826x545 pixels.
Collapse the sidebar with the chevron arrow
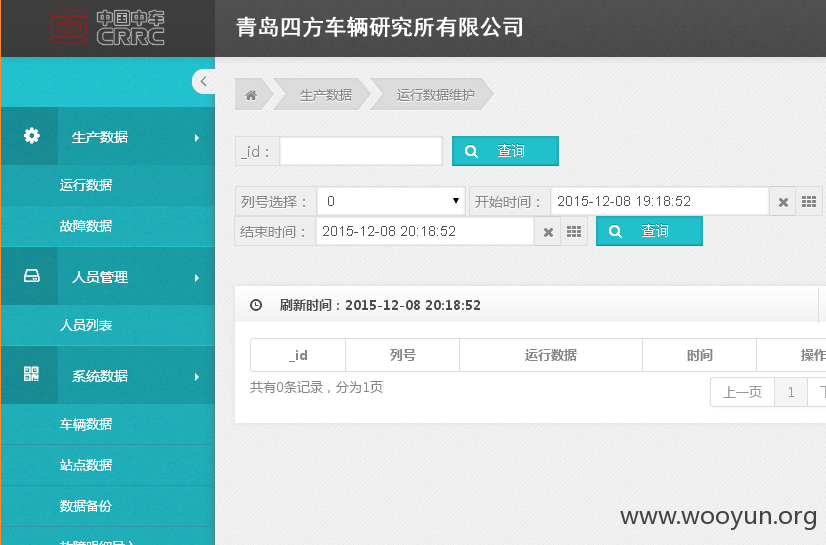pos(203,81)
